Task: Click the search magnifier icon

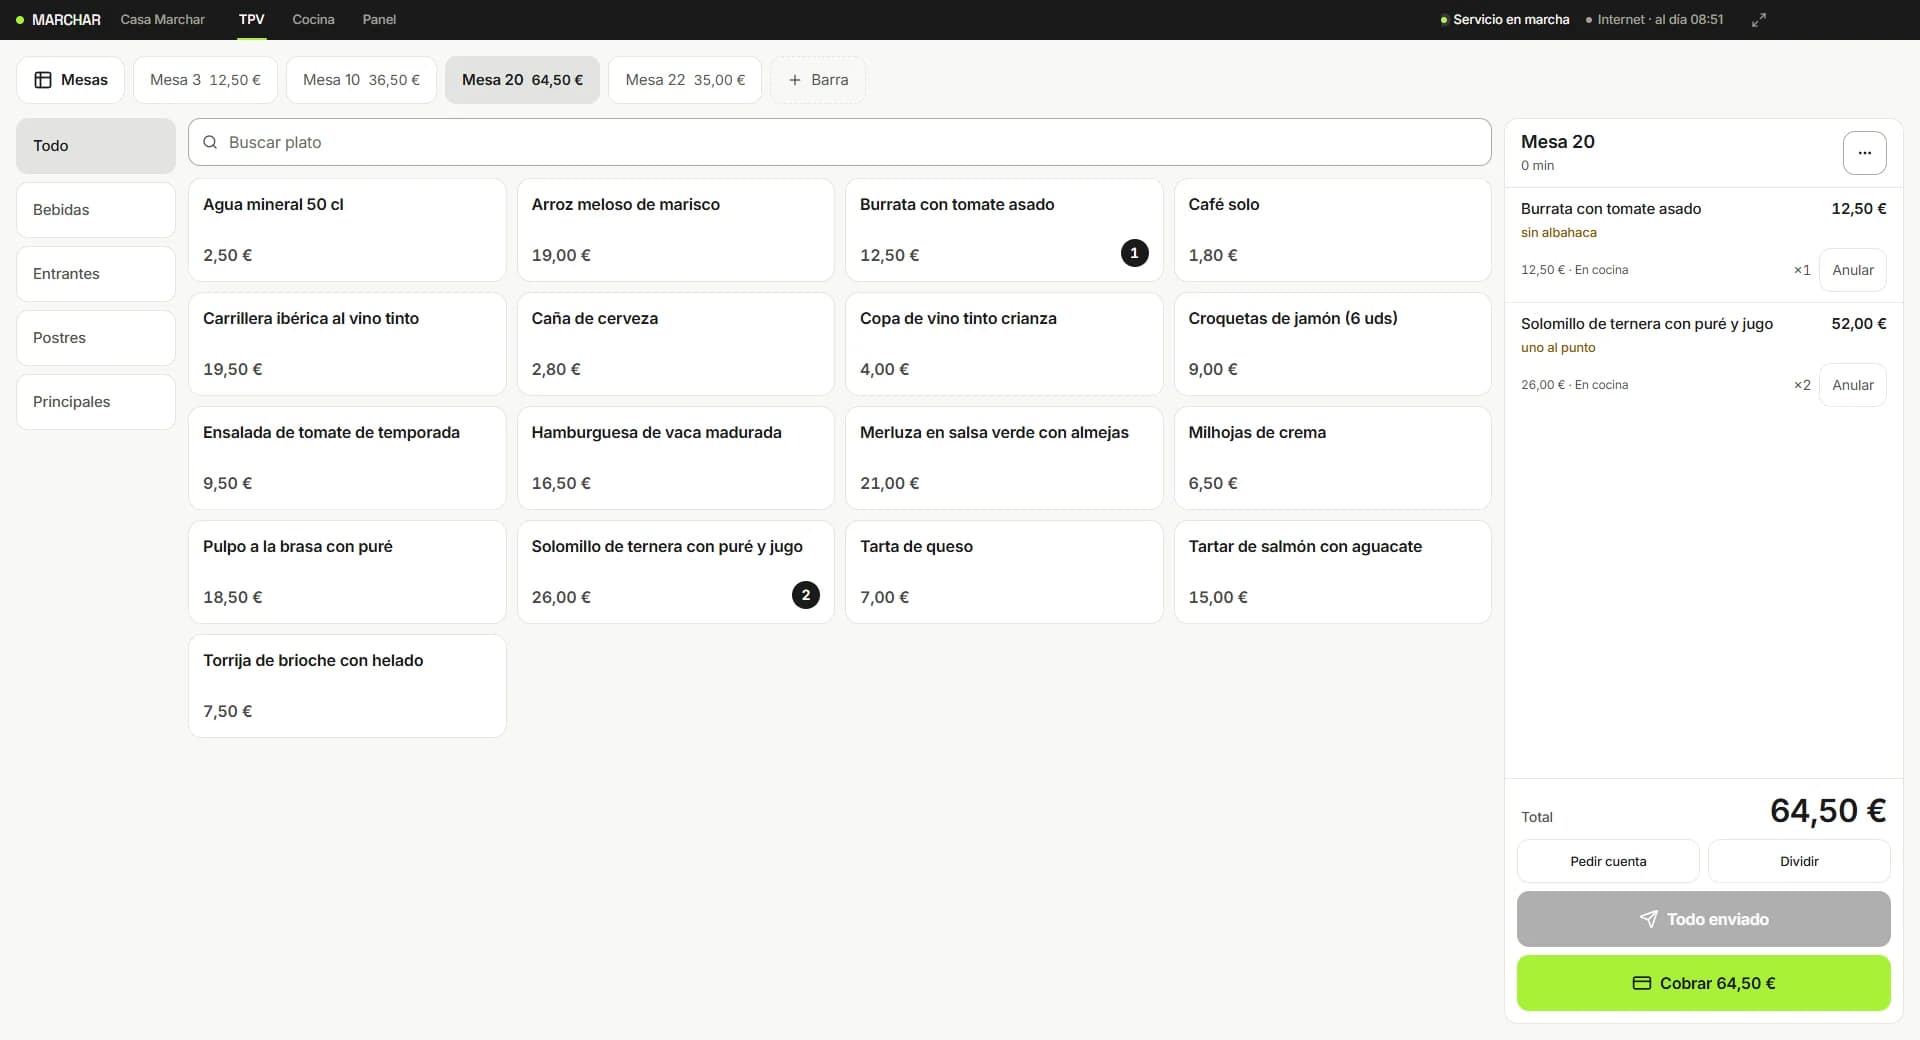Action: (x=210, y=142)
